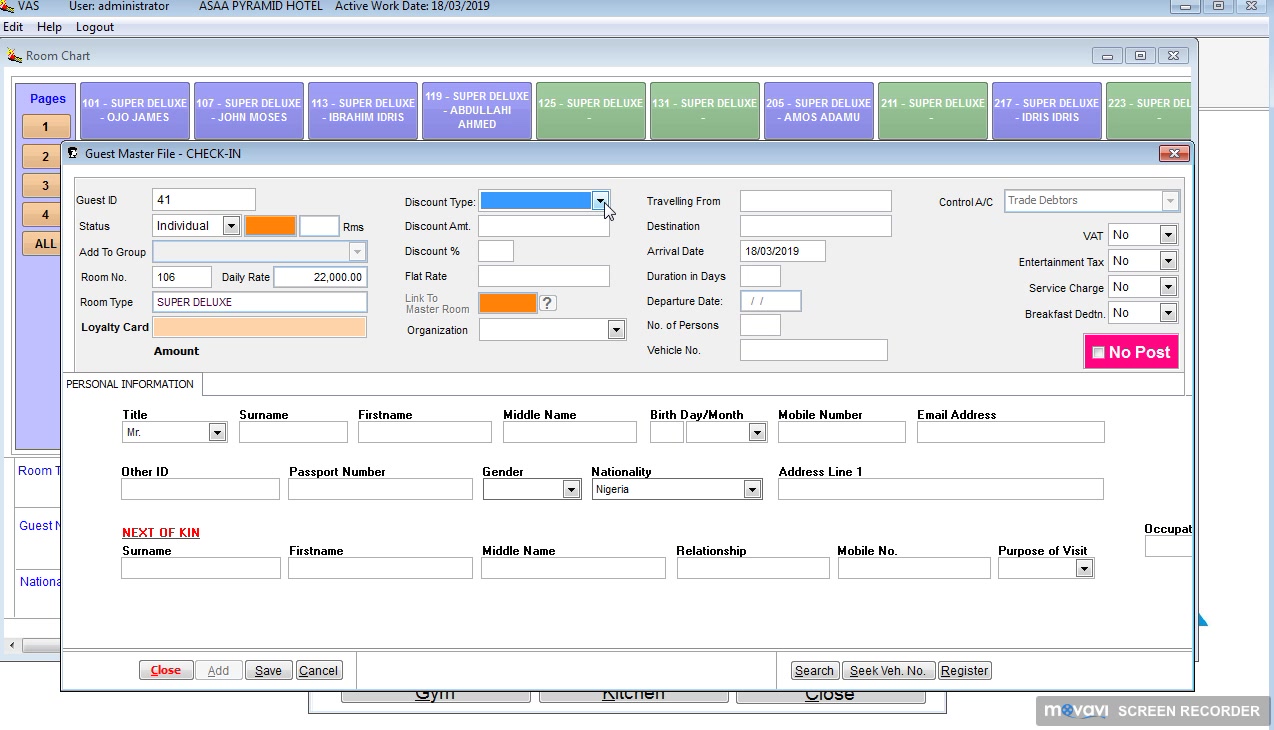Click the Flat Rate field
This screenshot has height=730, width=1274.
coord(544,276)
